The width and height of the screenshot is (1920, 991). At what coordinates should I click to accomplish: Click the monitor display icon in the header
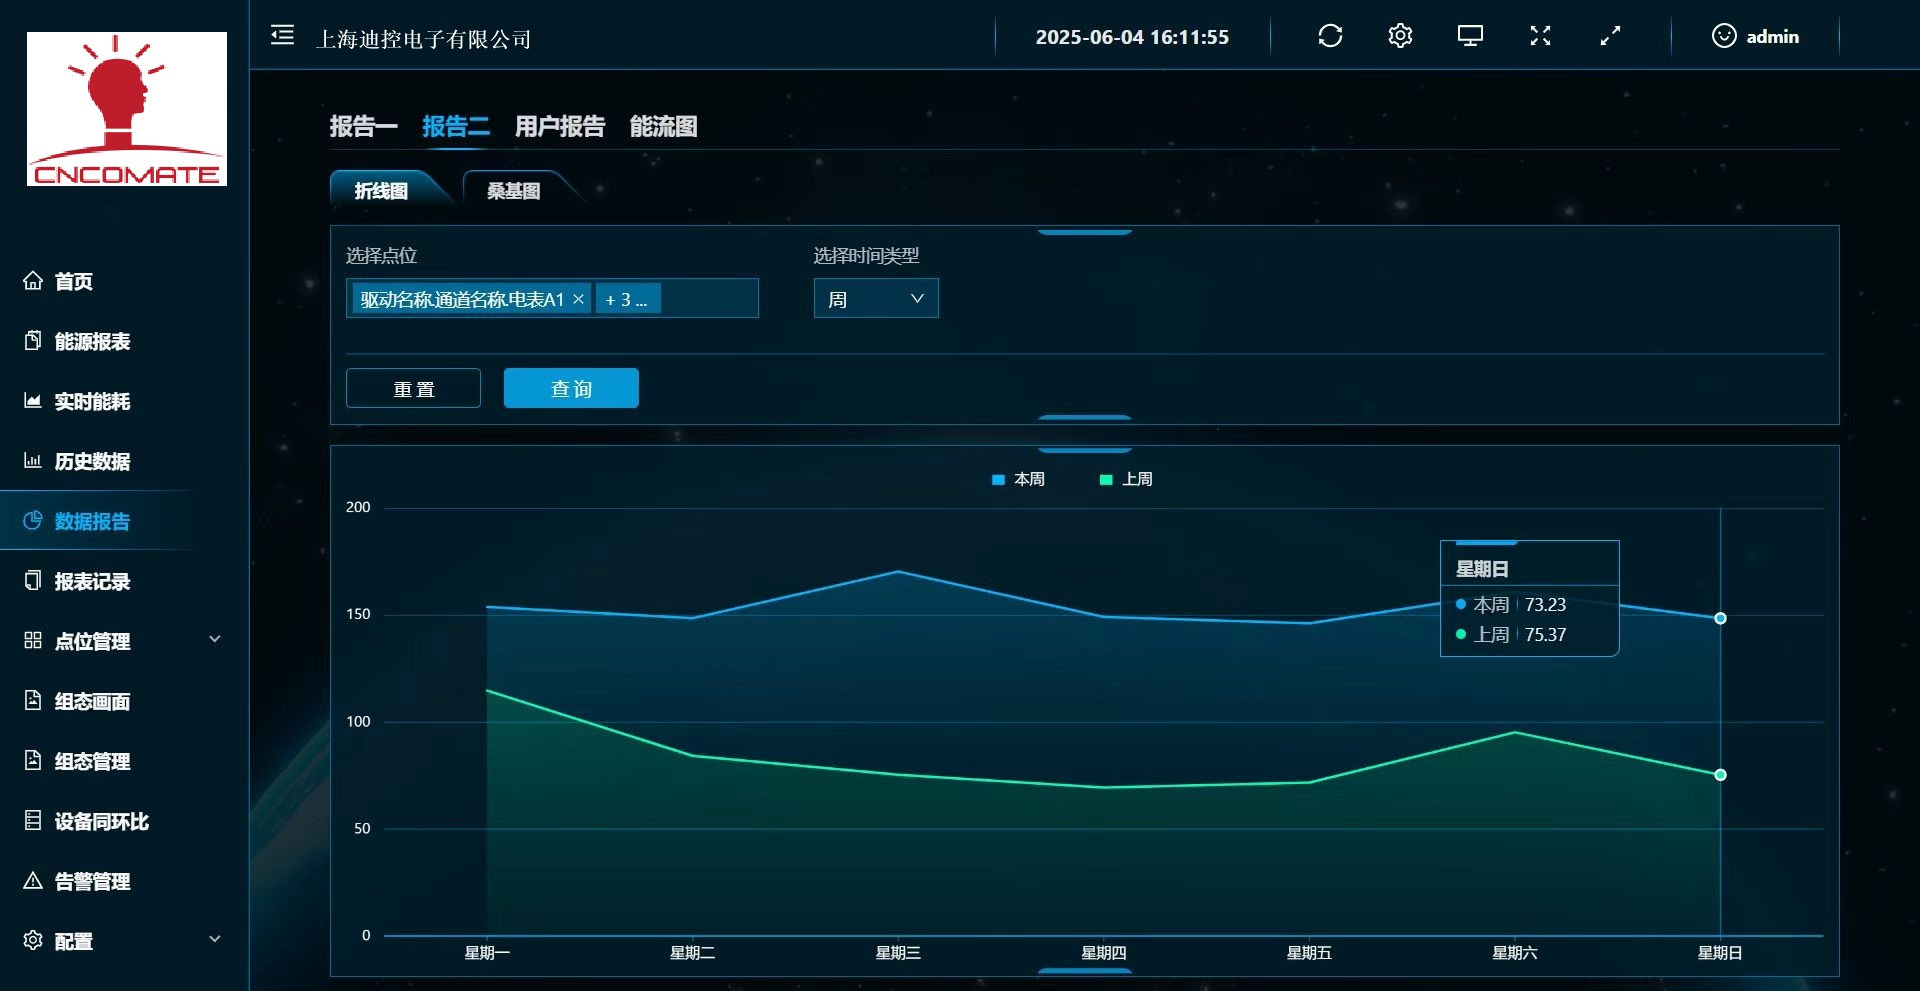(x=1470, y=36)
